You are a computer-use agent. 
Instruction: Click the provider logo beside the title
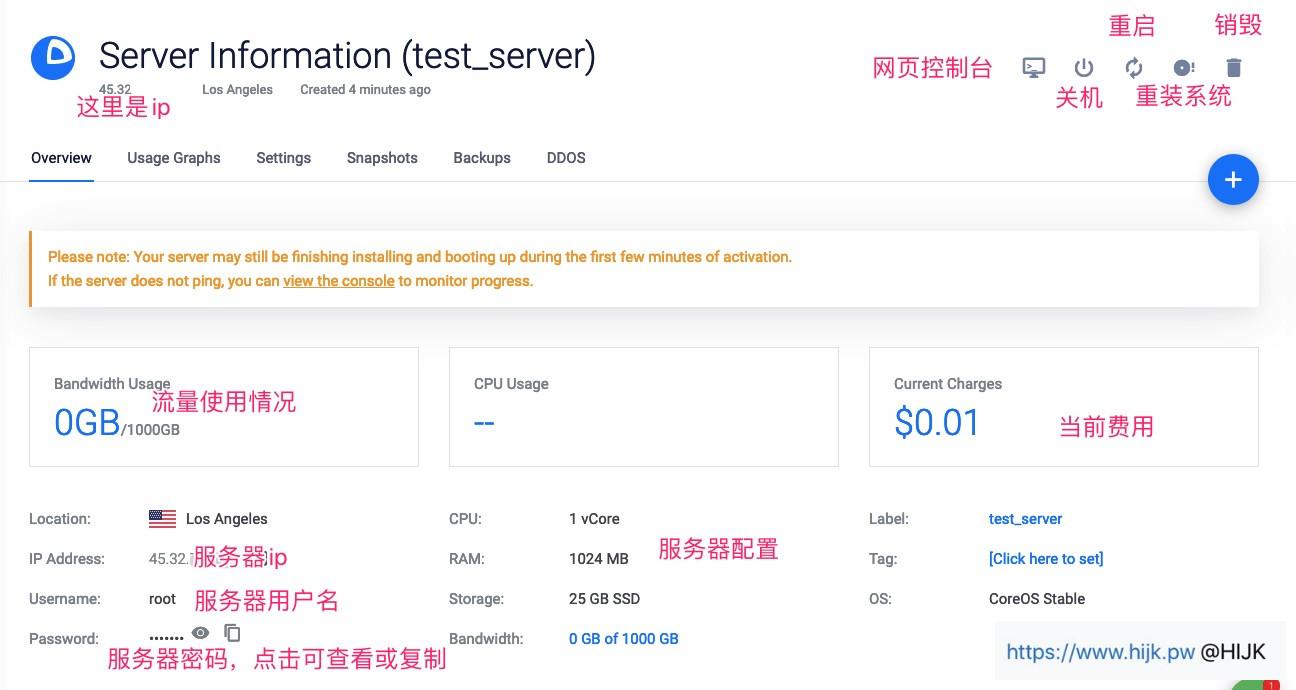point(52,57)
